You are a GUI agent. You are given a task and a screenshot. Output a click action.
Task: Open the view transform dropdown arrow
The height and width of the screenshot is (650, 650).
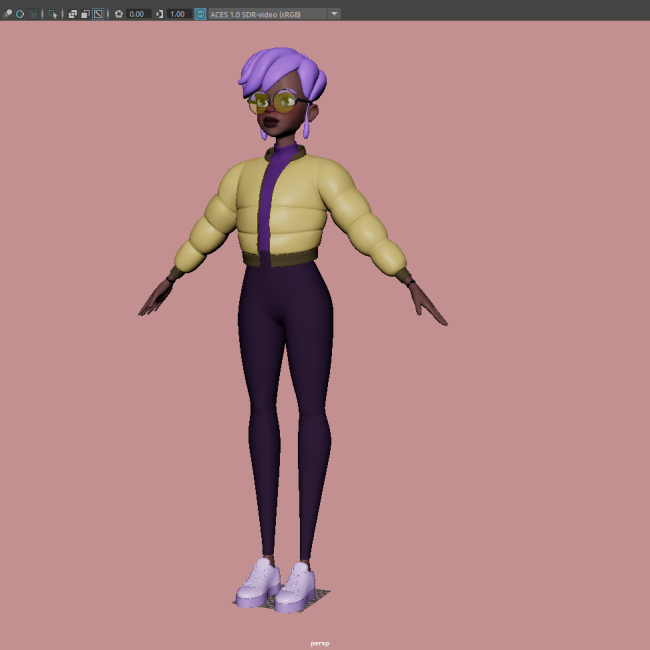[334, 14]
